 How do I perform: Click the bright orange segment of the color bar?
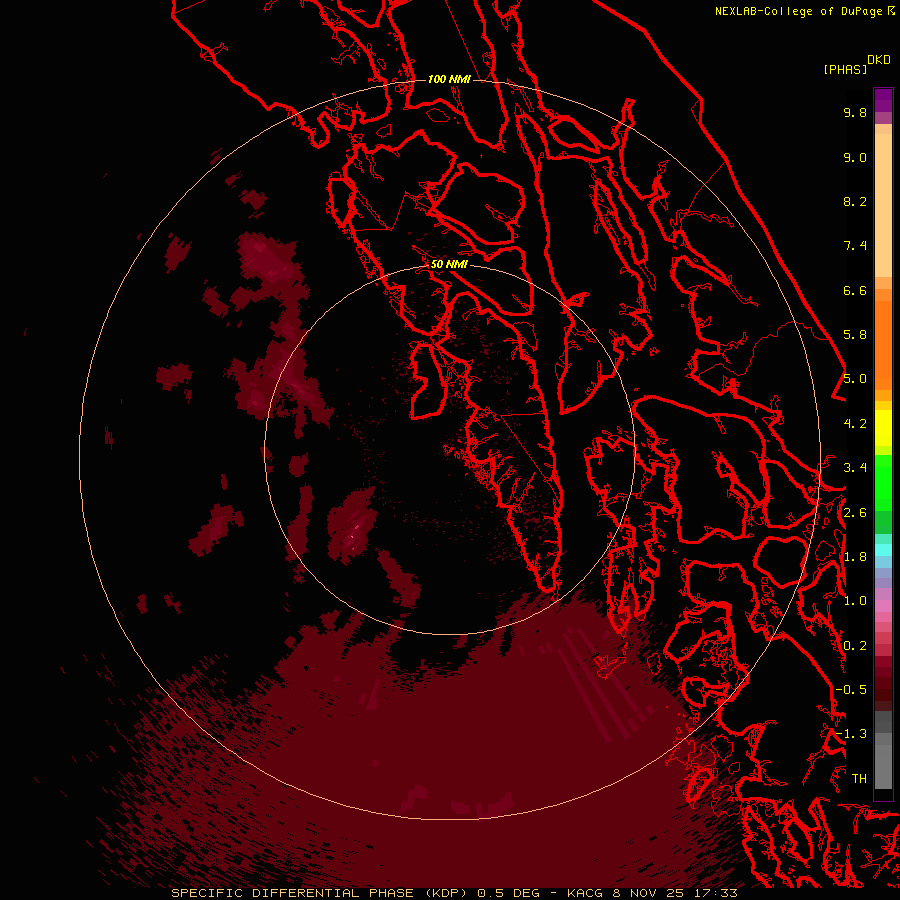[x=883, y=344]
